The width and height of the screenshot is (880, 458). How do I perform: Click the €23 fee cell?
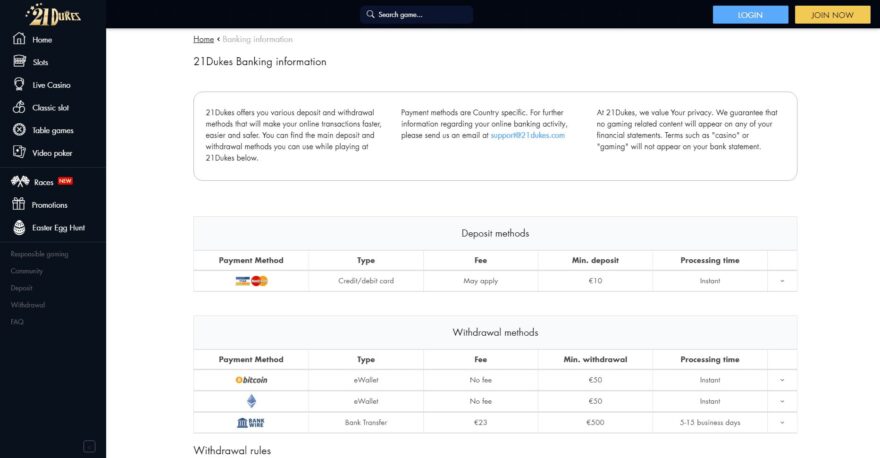480,423
